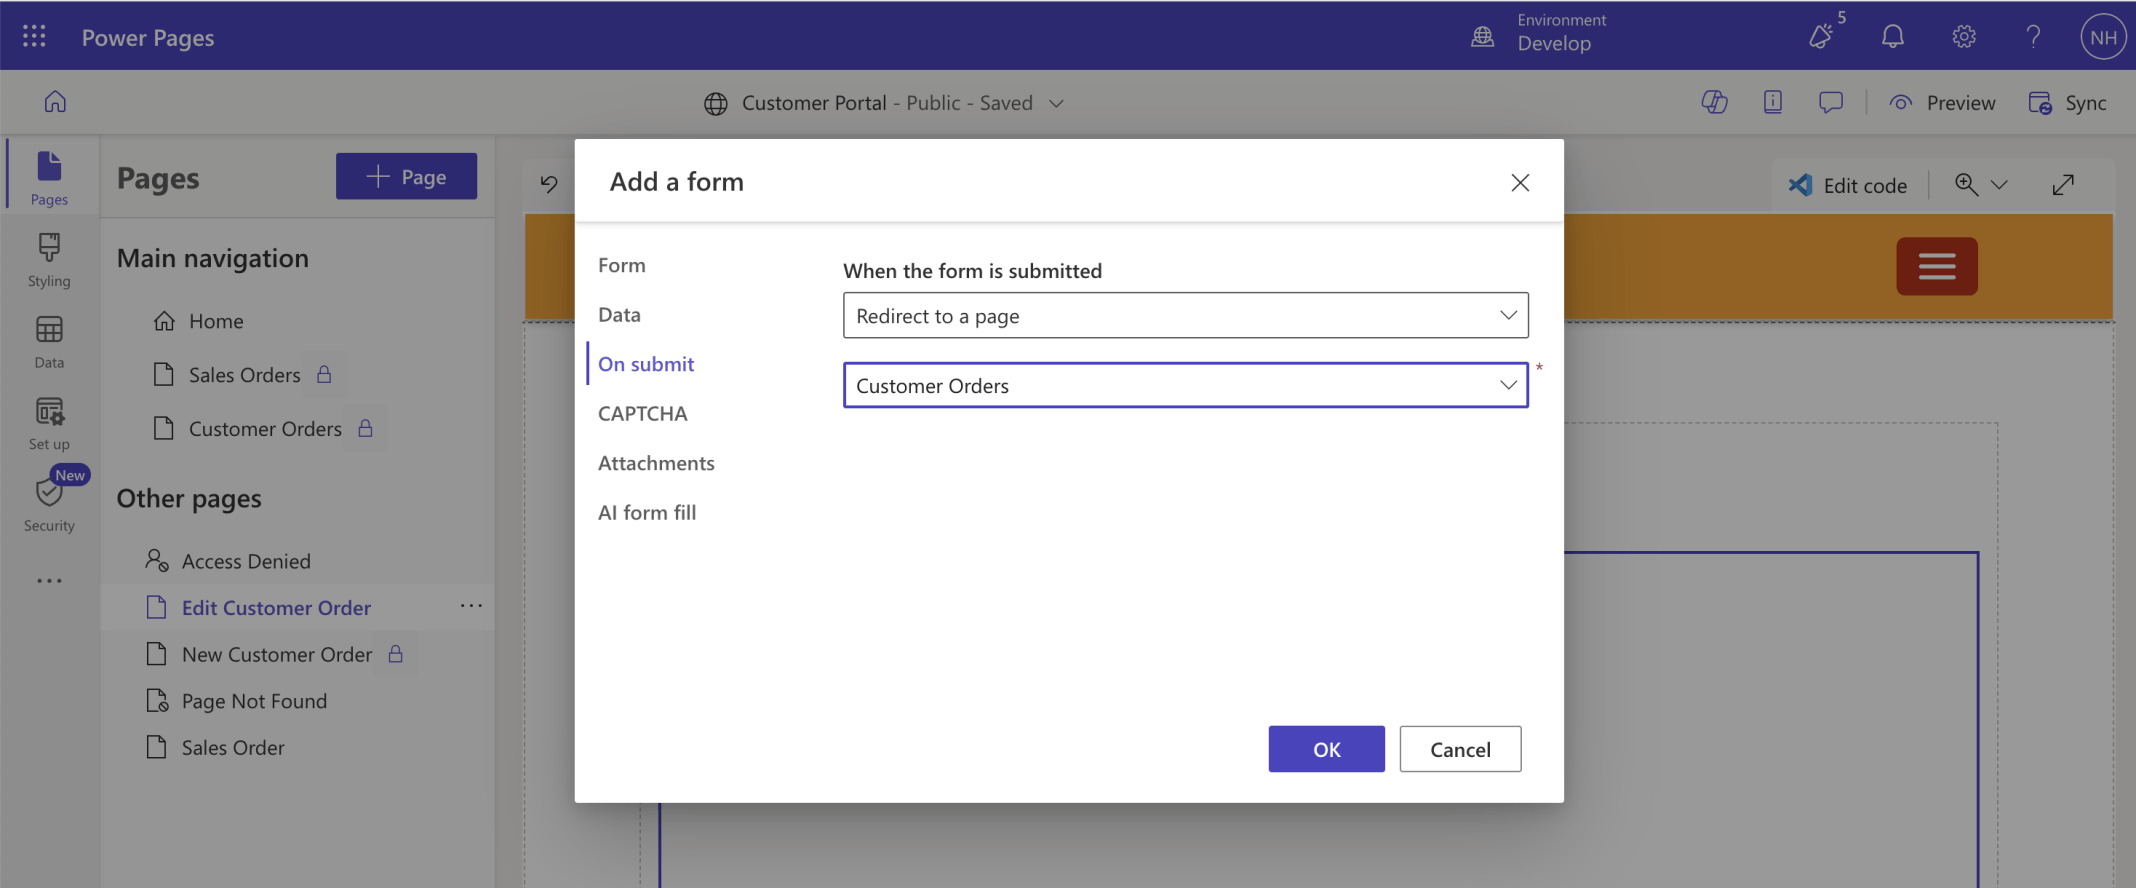
Task: Click the red hamburger menu button
Action: 1936,266
